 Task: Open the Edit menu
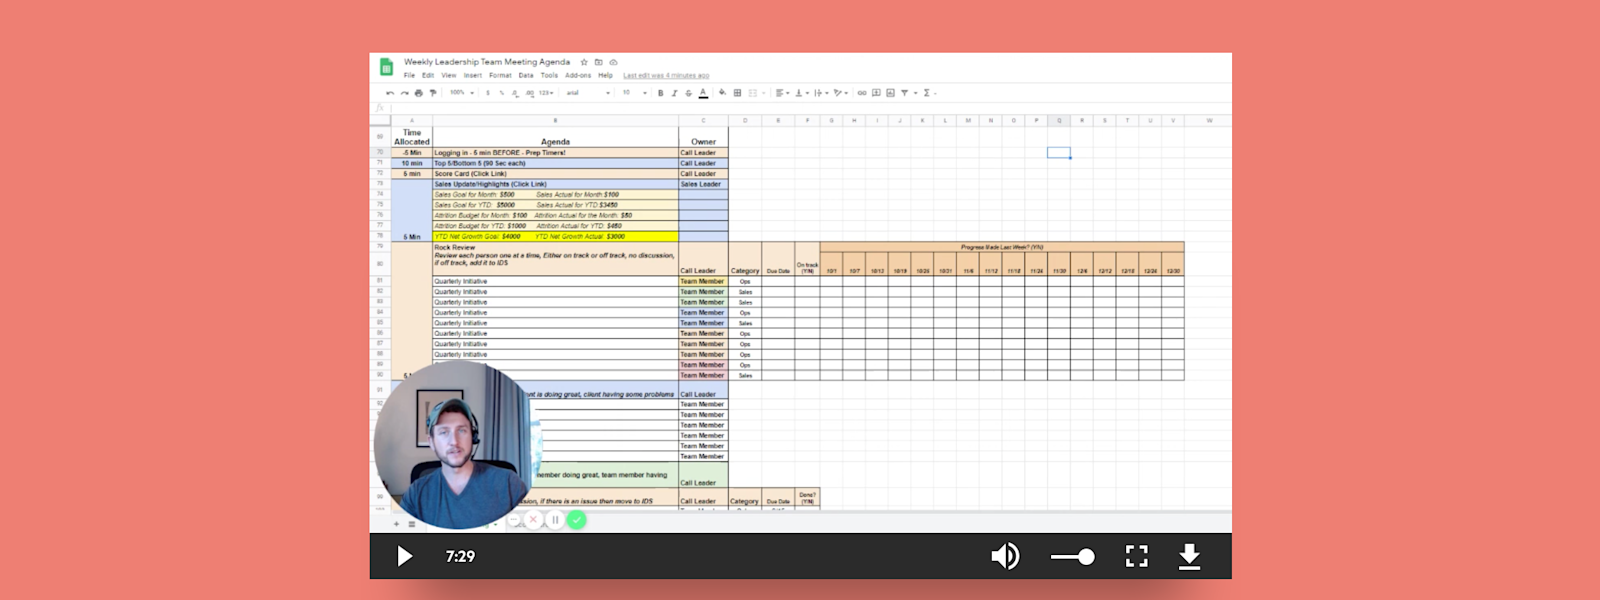428,75
